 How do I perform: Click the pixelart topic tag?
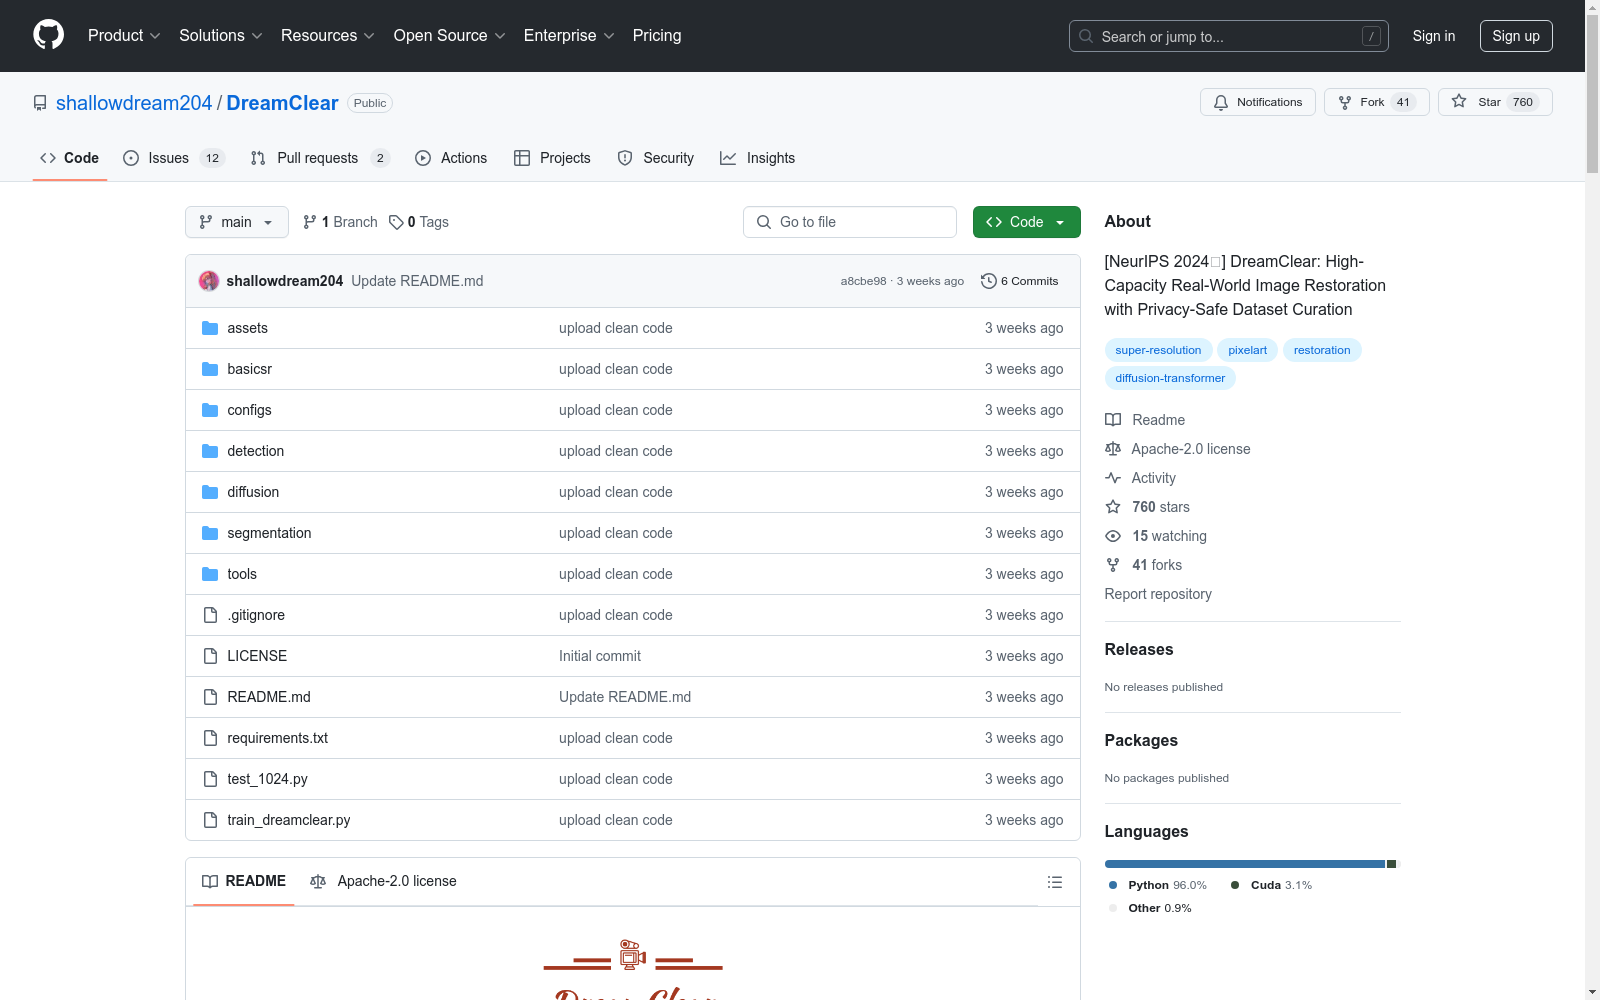coord(1247,350)
